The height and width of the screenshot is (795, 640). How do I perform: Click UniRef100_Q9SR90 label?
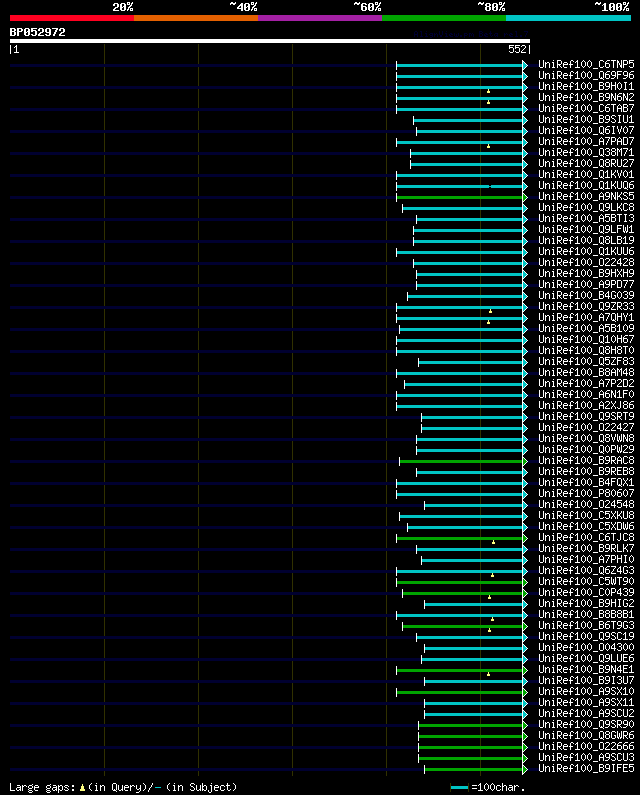tap(586, 725)
